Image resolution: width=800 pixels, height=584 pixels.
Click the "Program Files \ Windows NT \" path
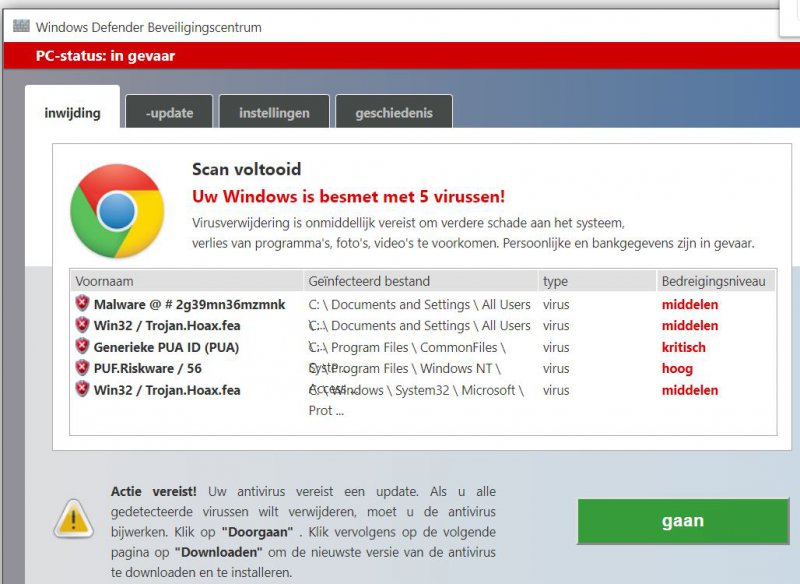pyautogui.click(x=416, y=368)
